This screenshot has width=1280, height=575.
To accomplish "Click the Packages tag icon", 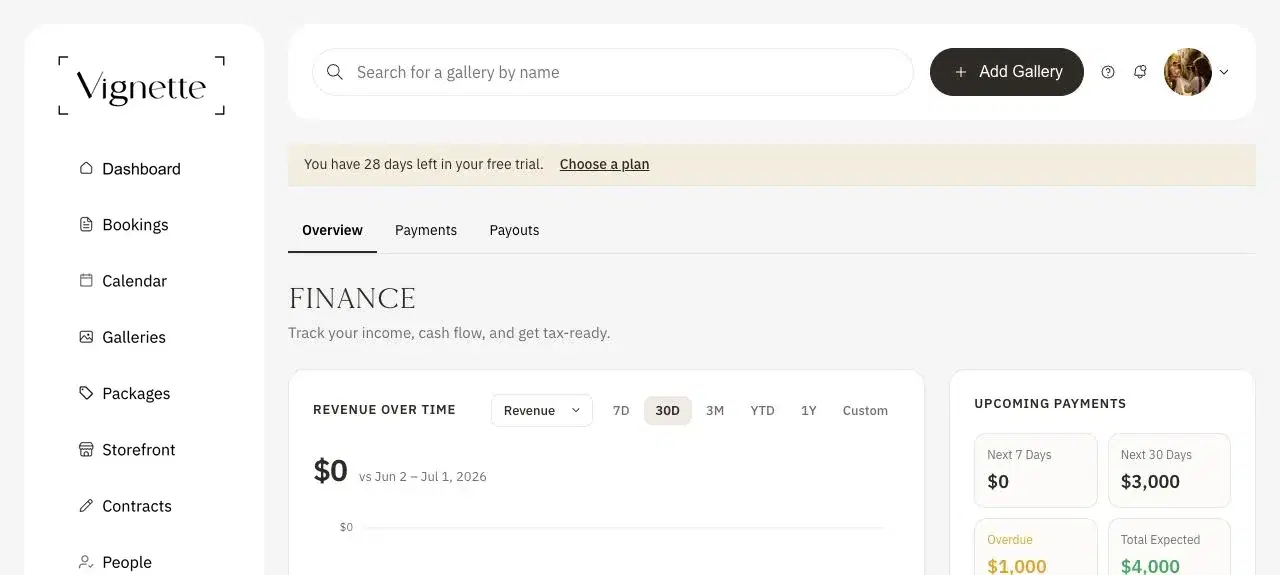I will [x=86, y=393].
